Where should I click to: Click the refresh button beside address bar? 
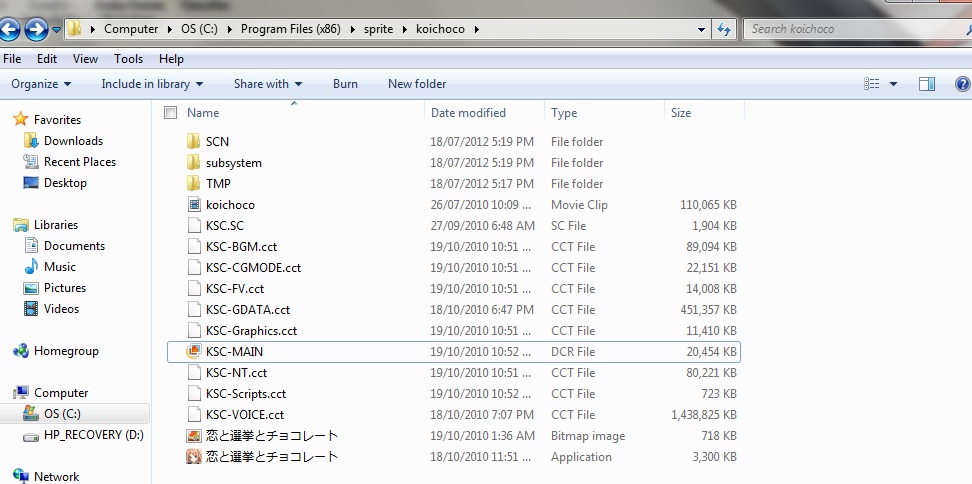724,29
